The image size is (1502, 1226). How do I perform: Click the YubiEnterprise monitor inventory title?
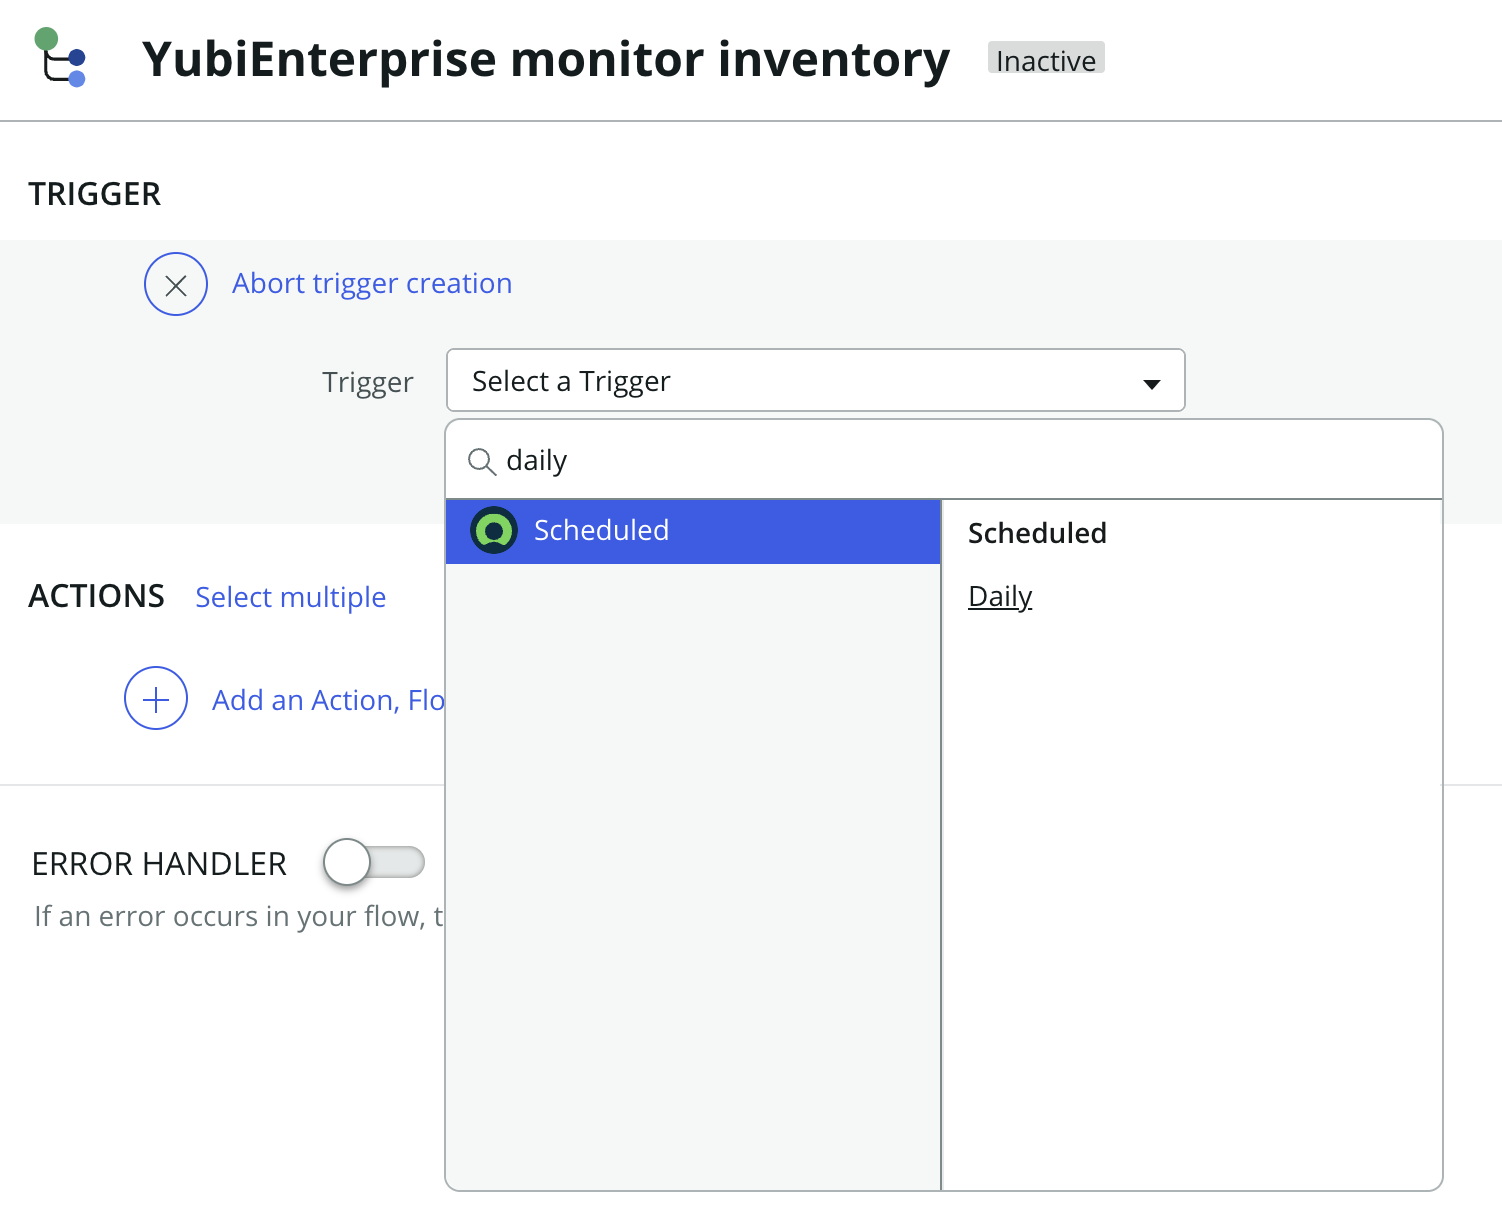546,59
